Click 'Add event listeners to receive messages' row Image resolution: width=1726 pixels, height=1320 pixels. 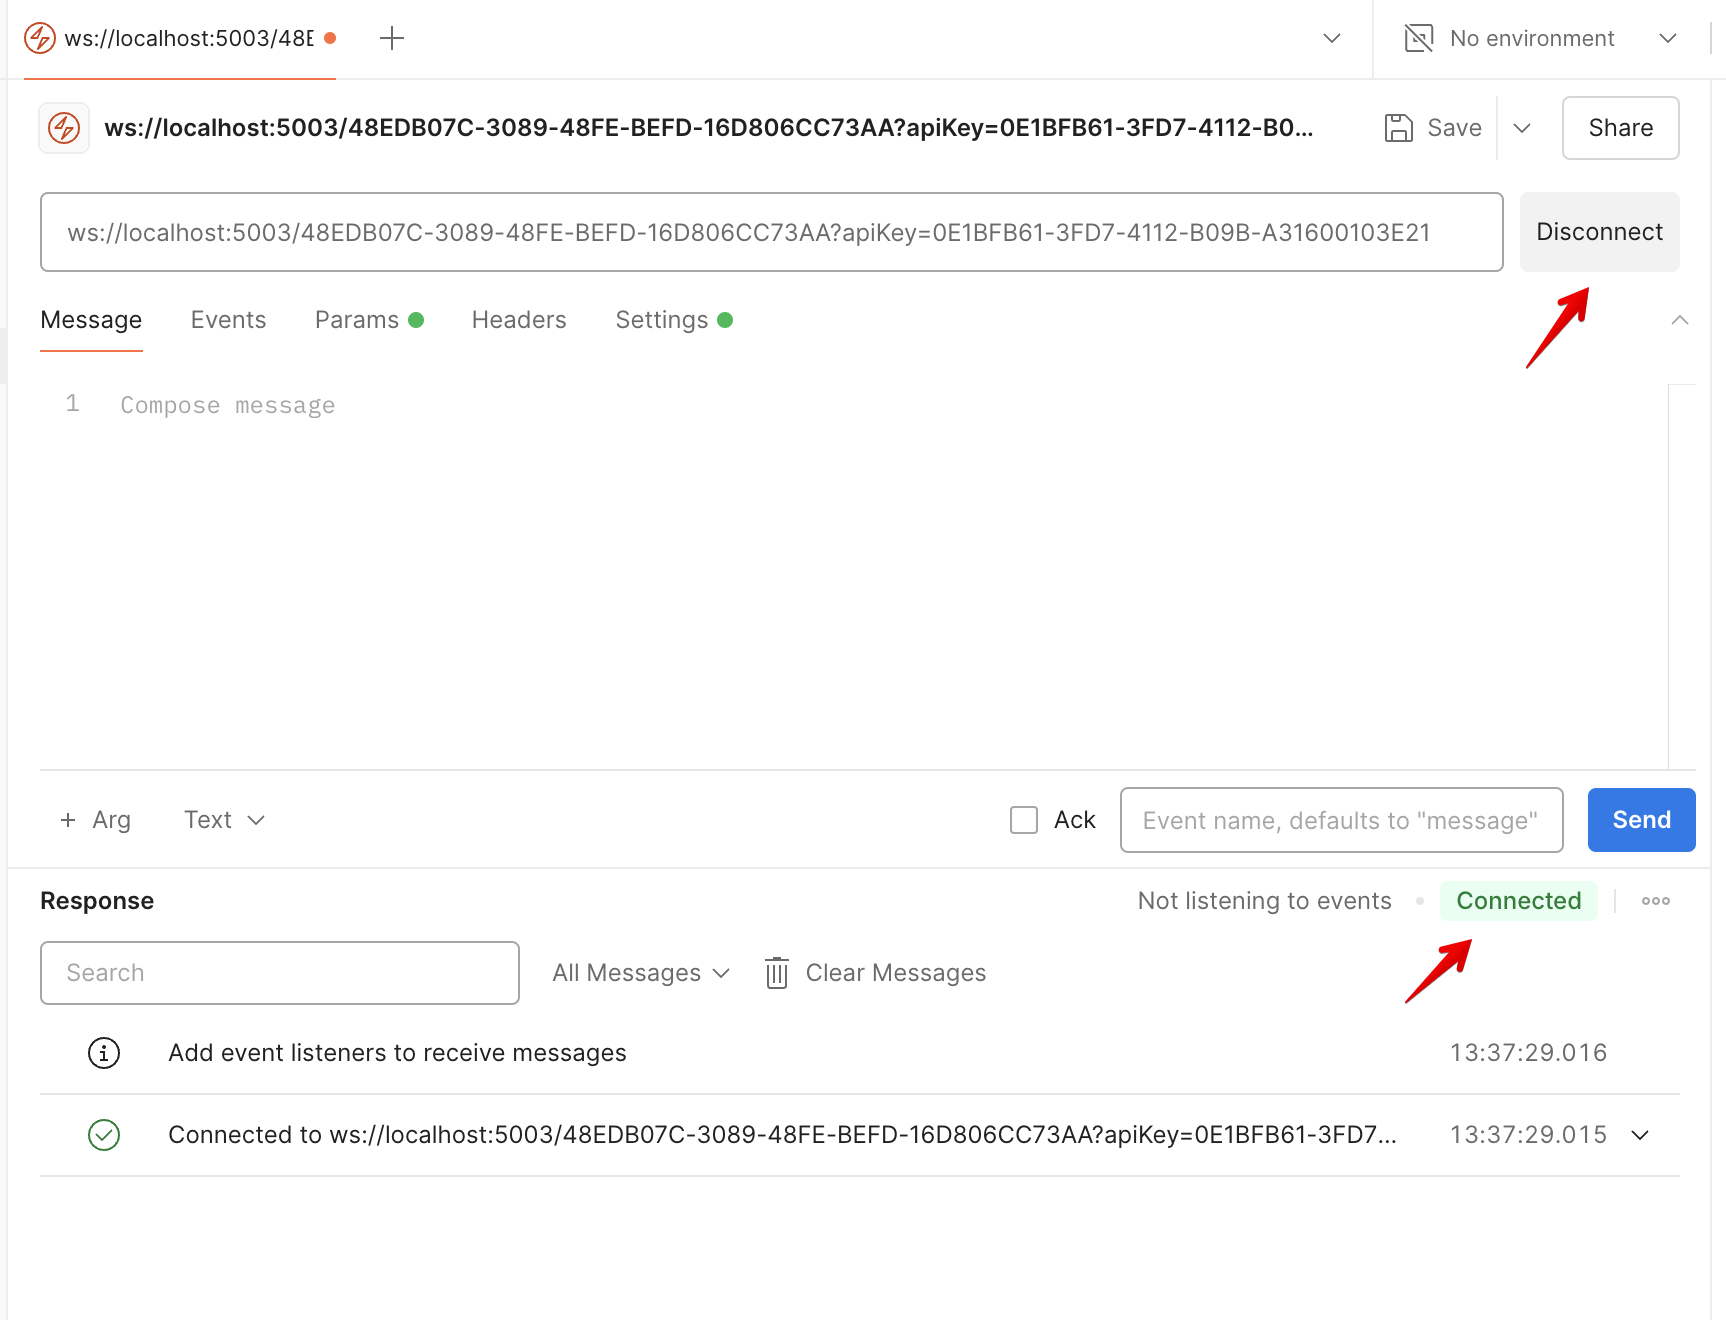pyautogui.click(x=859, y=1053)
